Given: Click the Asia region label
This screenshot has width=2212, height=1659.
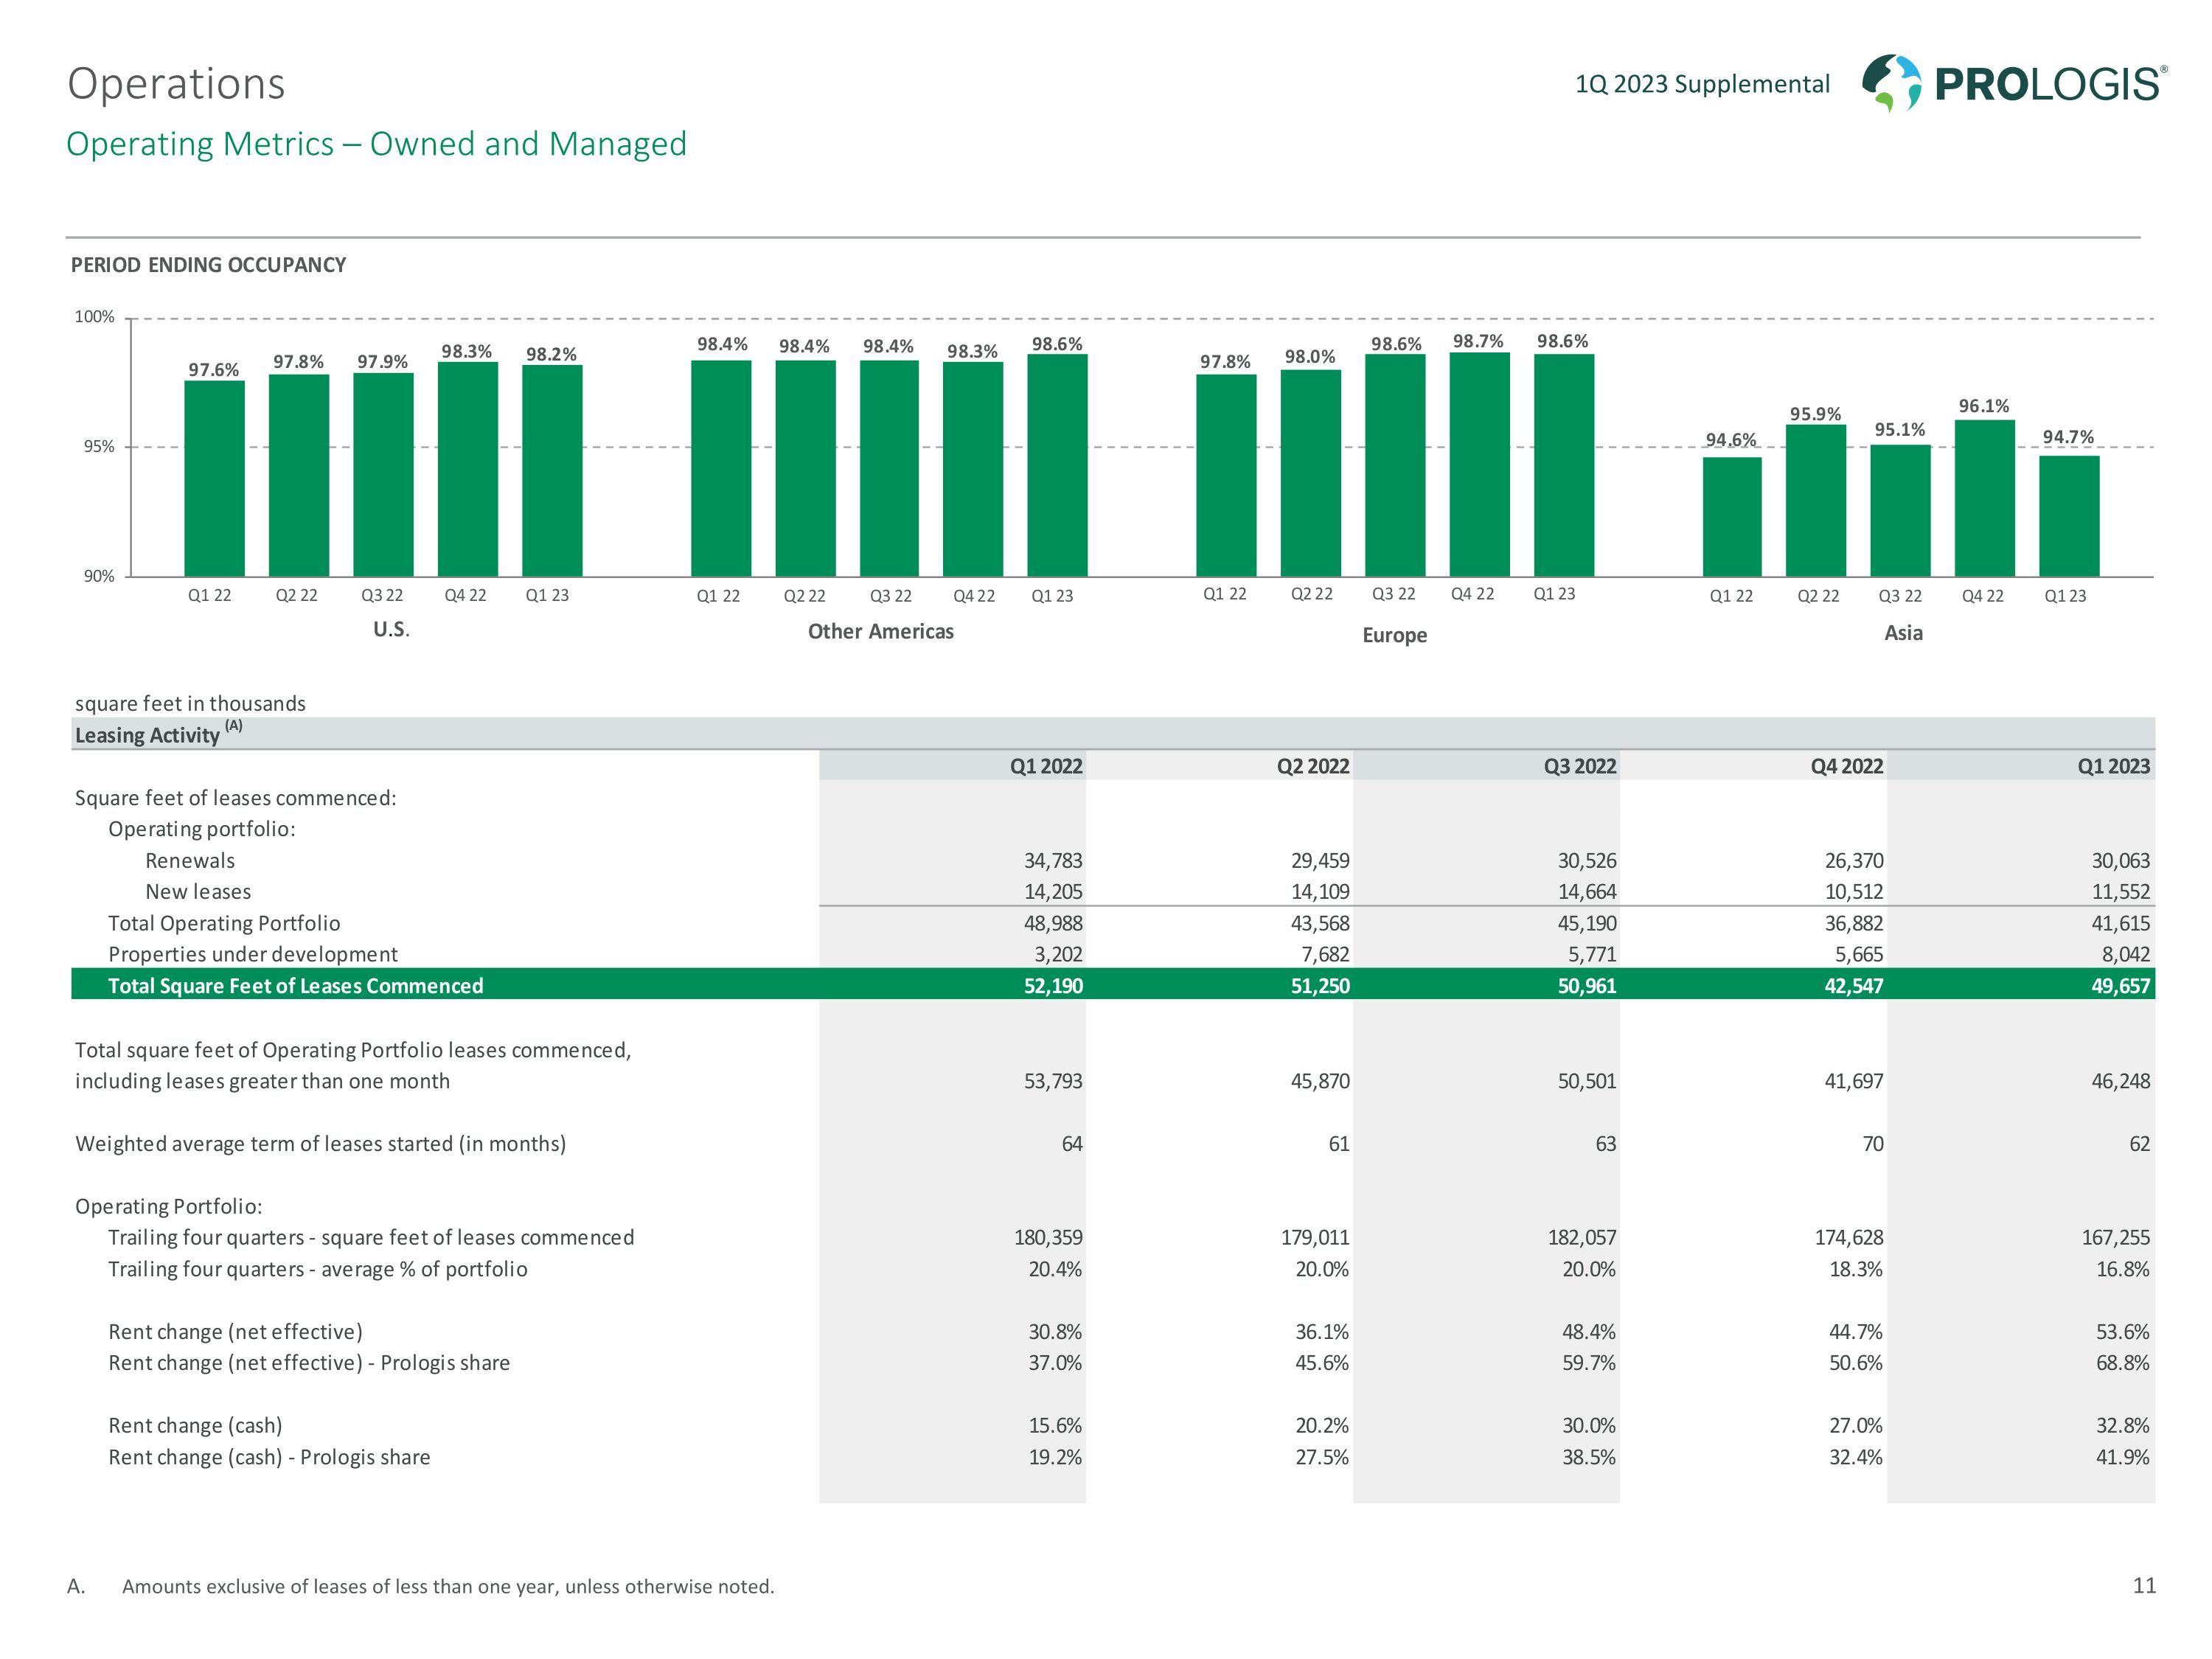Looking at the screenshot, I should pyautogui.click(x=1903, y=633).
